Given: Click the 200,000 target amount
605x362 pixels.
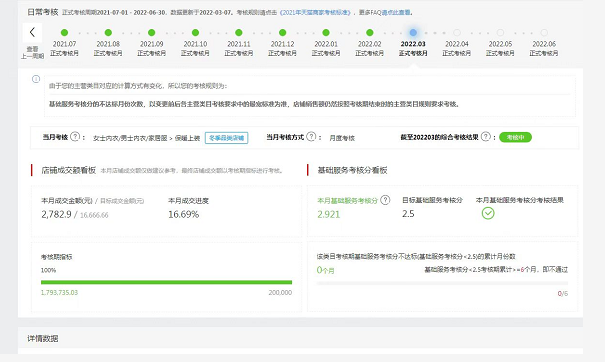Looking at the screenshot, I should 280,293.
